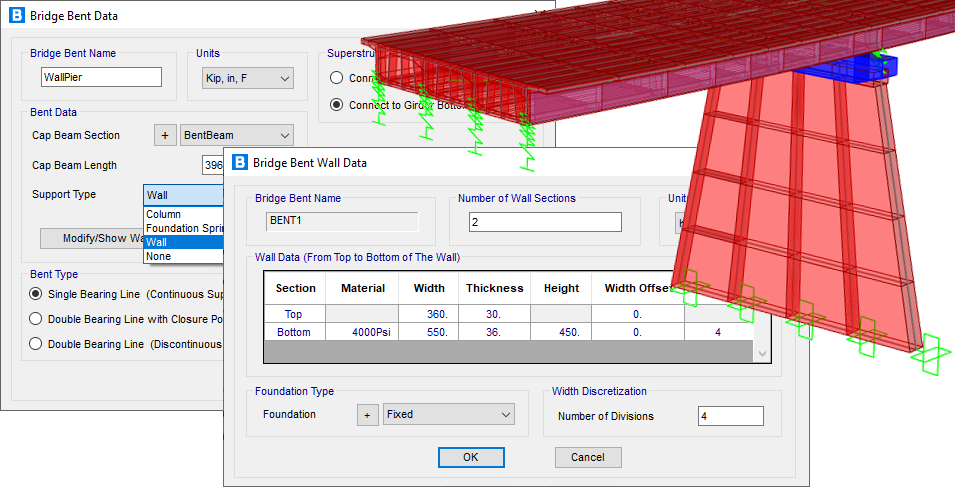
Task: Select Double Bearing Line with Closure Pour option
Action: [37, 319]
